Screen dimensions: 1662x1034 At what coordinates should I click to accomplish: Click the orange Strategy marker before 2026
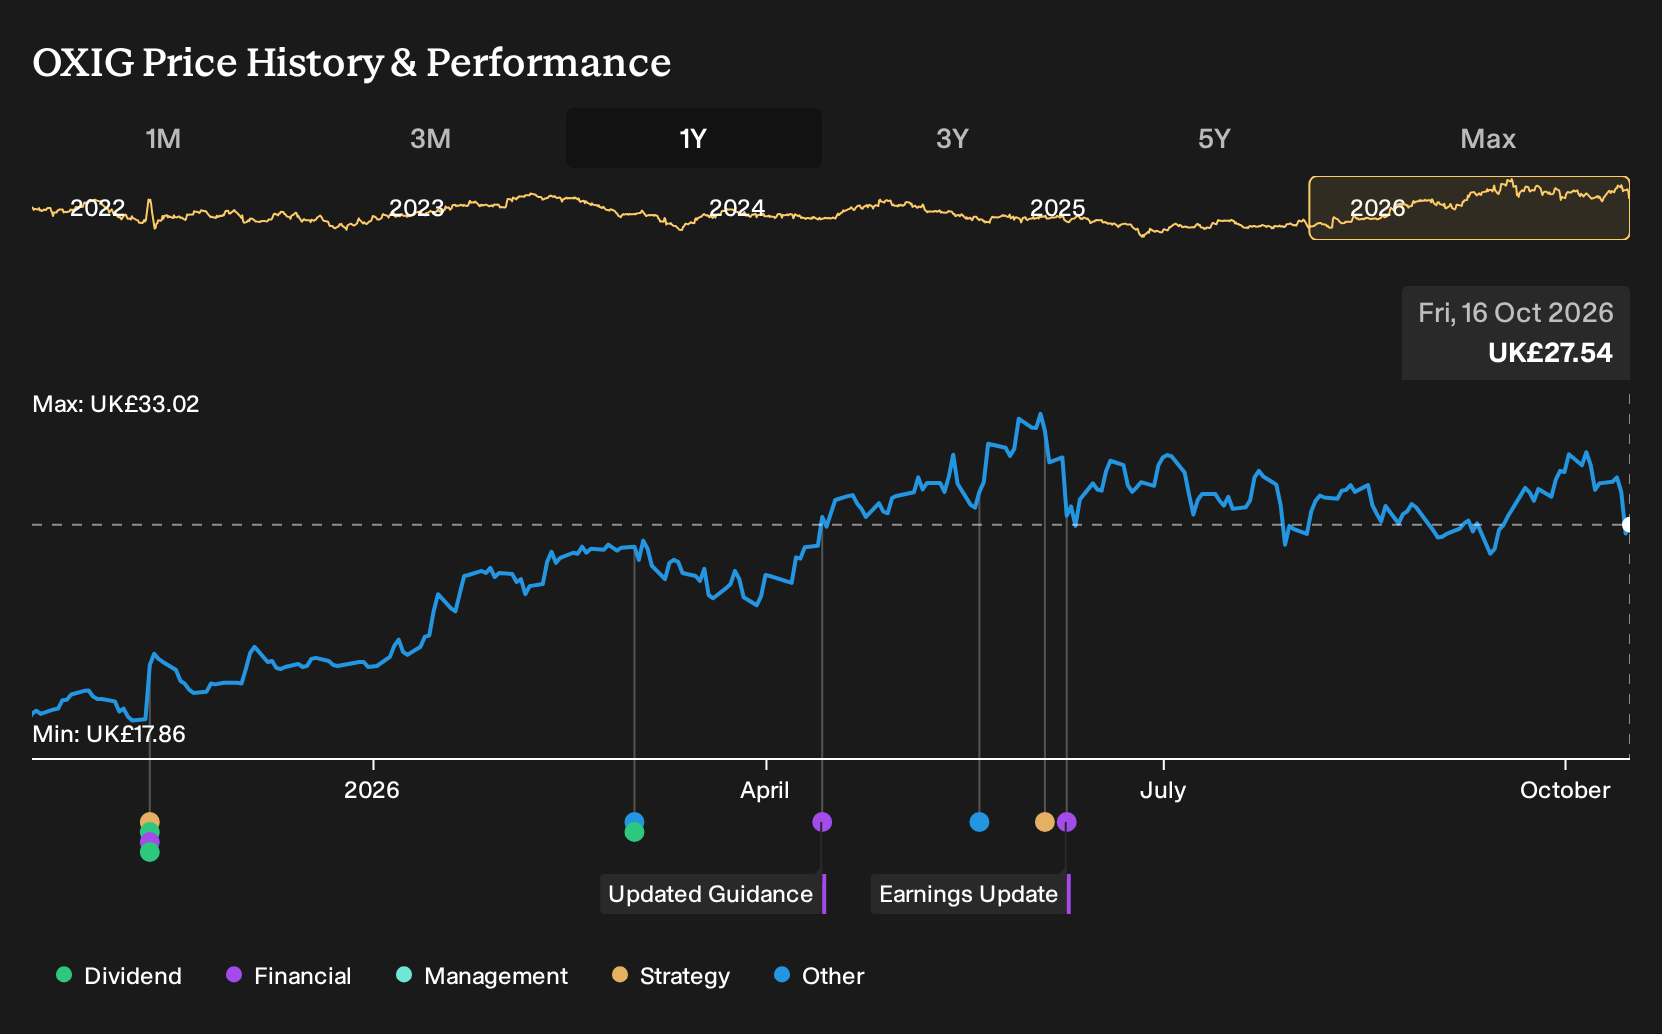click(x=150, y=820)
